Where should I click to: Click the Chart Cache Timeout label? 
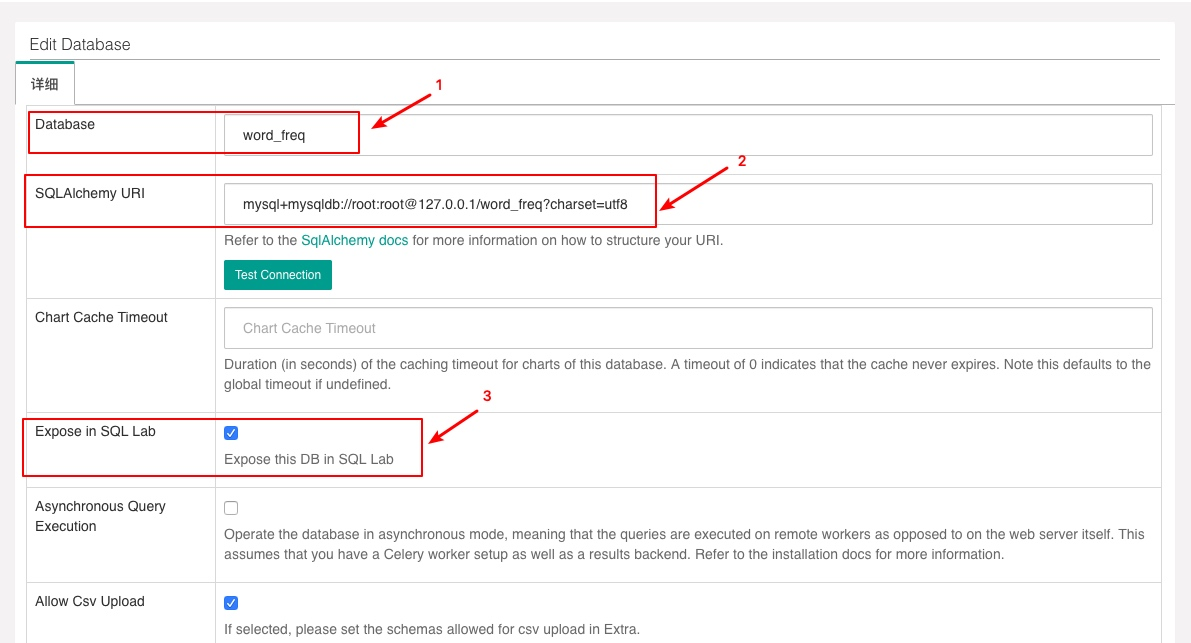pyautogui.click(x=101, y=317)
